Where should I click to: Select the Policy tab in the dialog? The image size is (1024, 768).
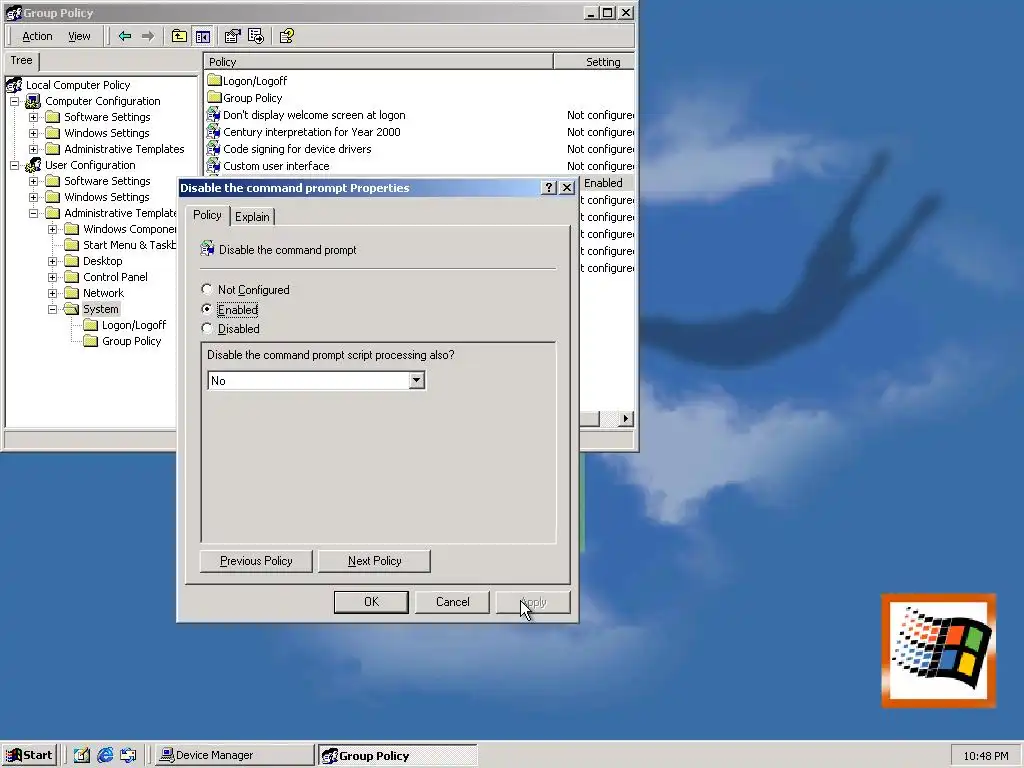(207, 215)
